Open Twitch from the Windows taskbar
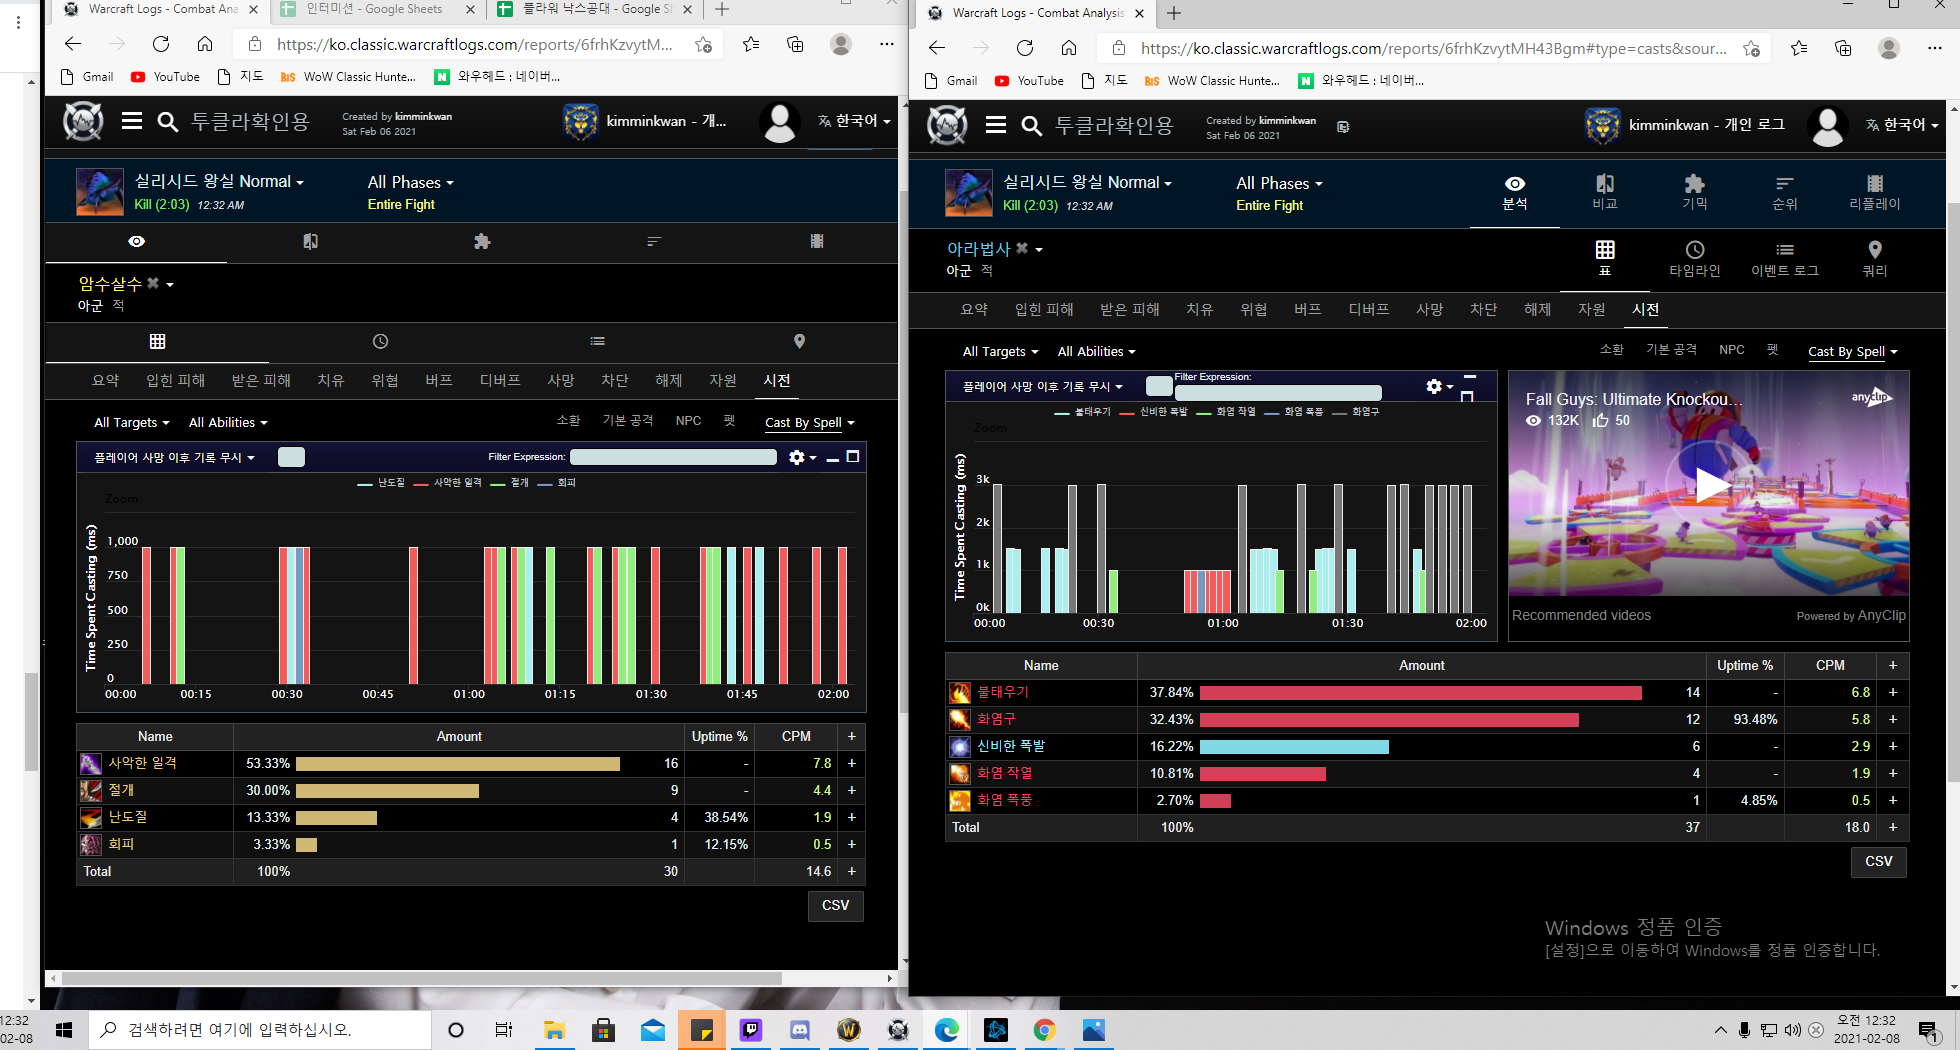1960x1050 pixels. (751, 1030)
